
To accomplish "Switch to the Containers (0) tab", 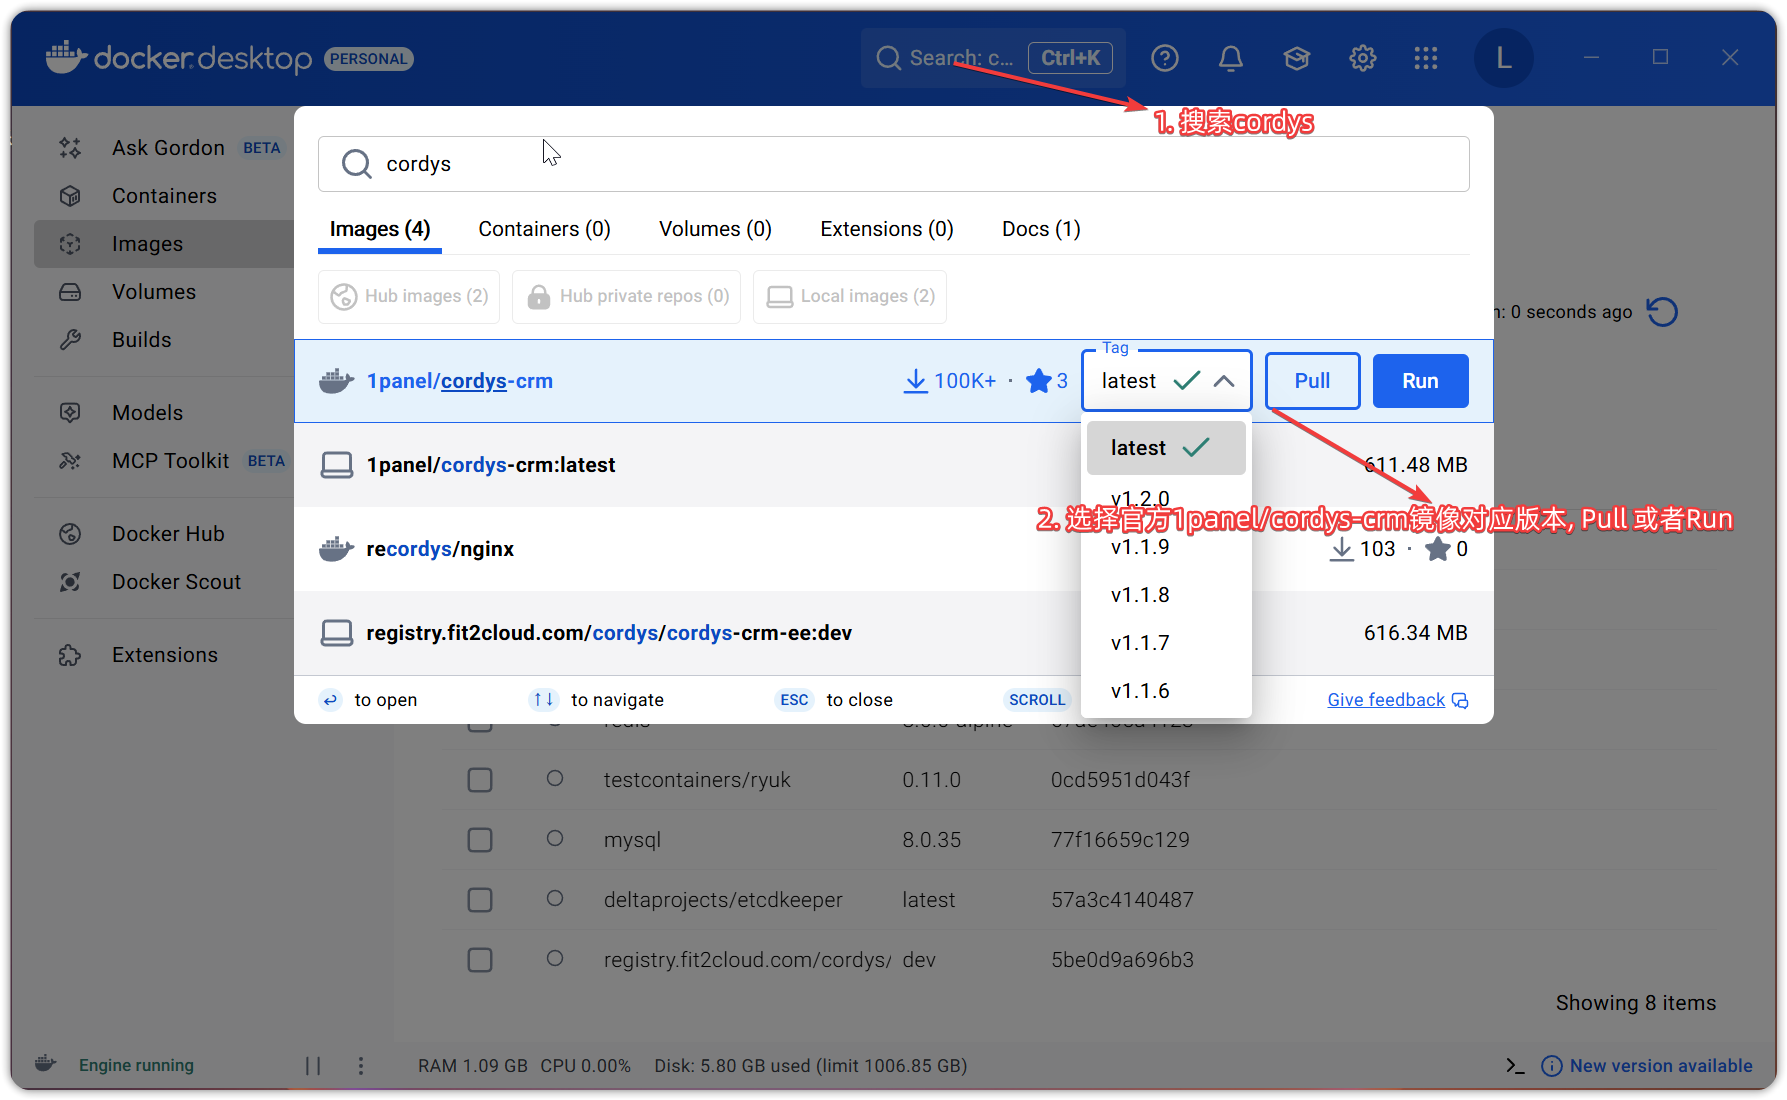I will 544,229.
